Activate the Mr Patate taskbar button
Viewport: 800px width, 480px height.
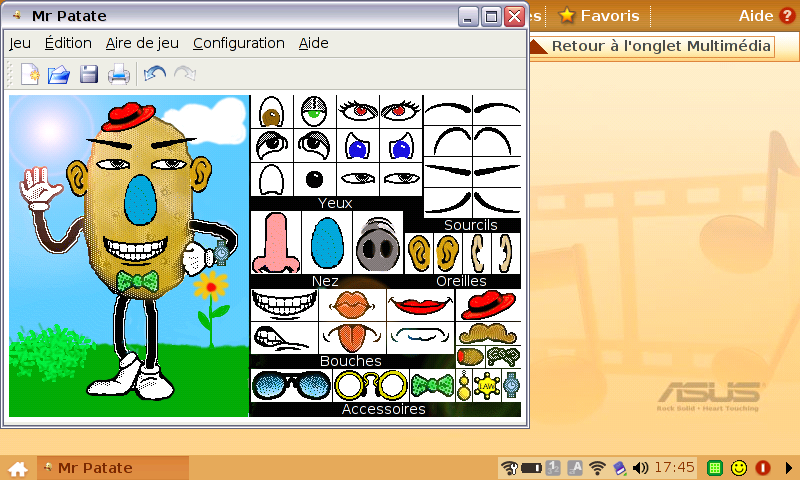pos(113,468)
